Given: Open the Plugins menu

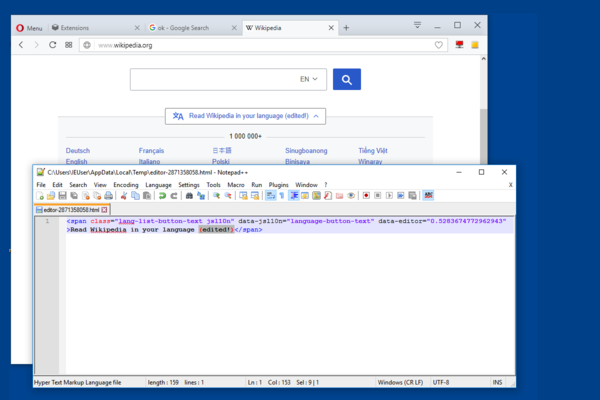Looking at the screenshot, I should [x=278, y=185].
